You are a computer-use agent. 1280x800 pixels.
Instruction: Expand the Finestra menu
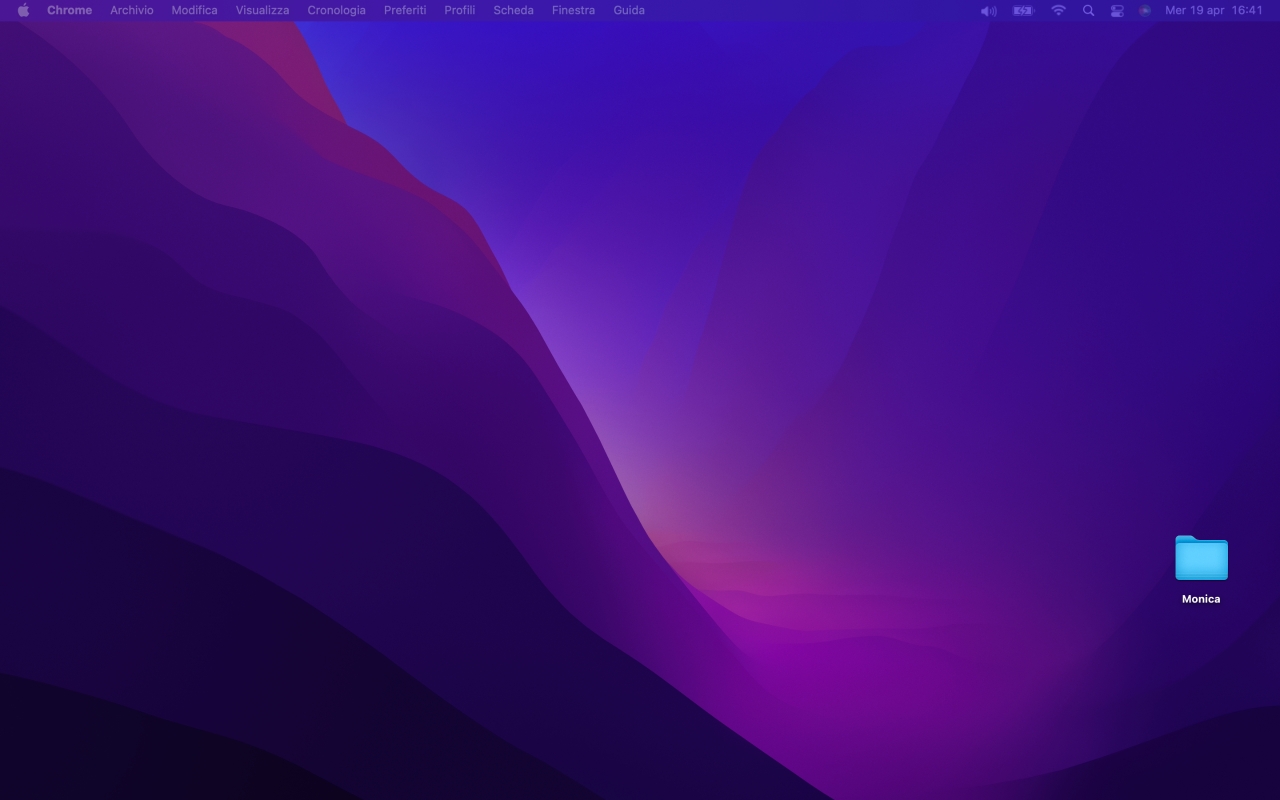(x=573, y=10)
